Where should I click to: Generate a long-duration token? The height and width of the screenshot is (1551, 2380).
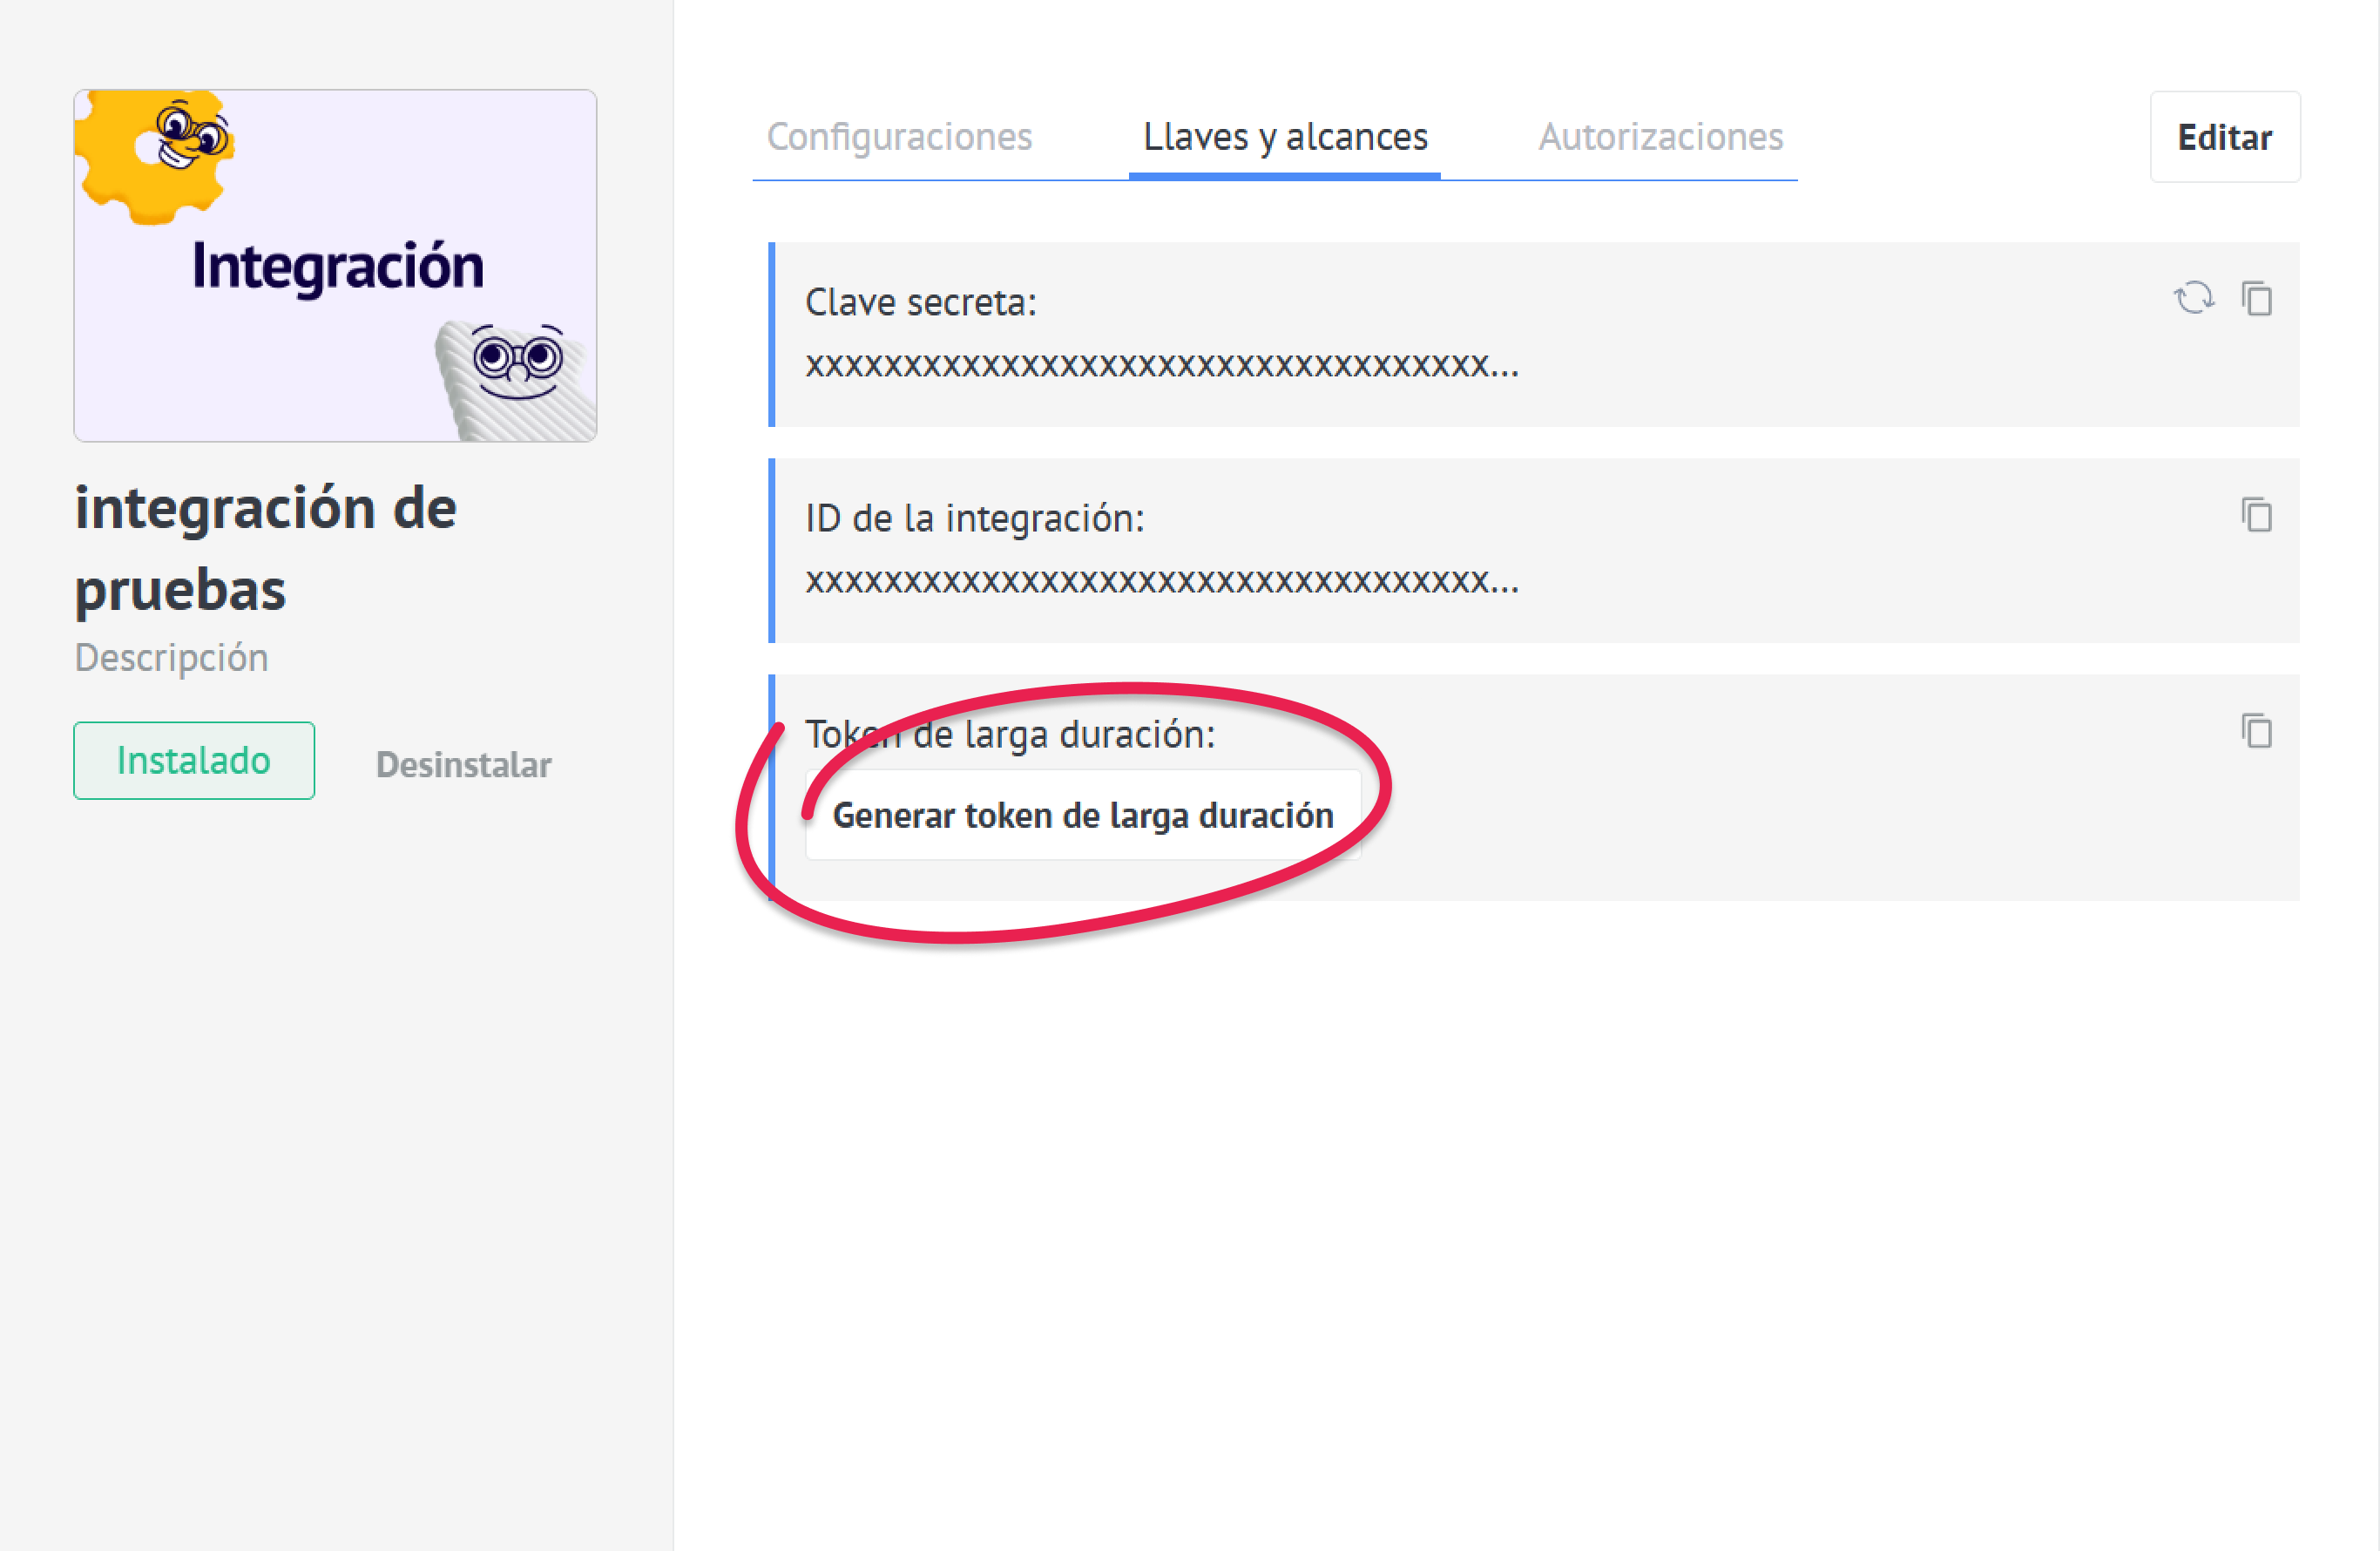coord(1083,815)
